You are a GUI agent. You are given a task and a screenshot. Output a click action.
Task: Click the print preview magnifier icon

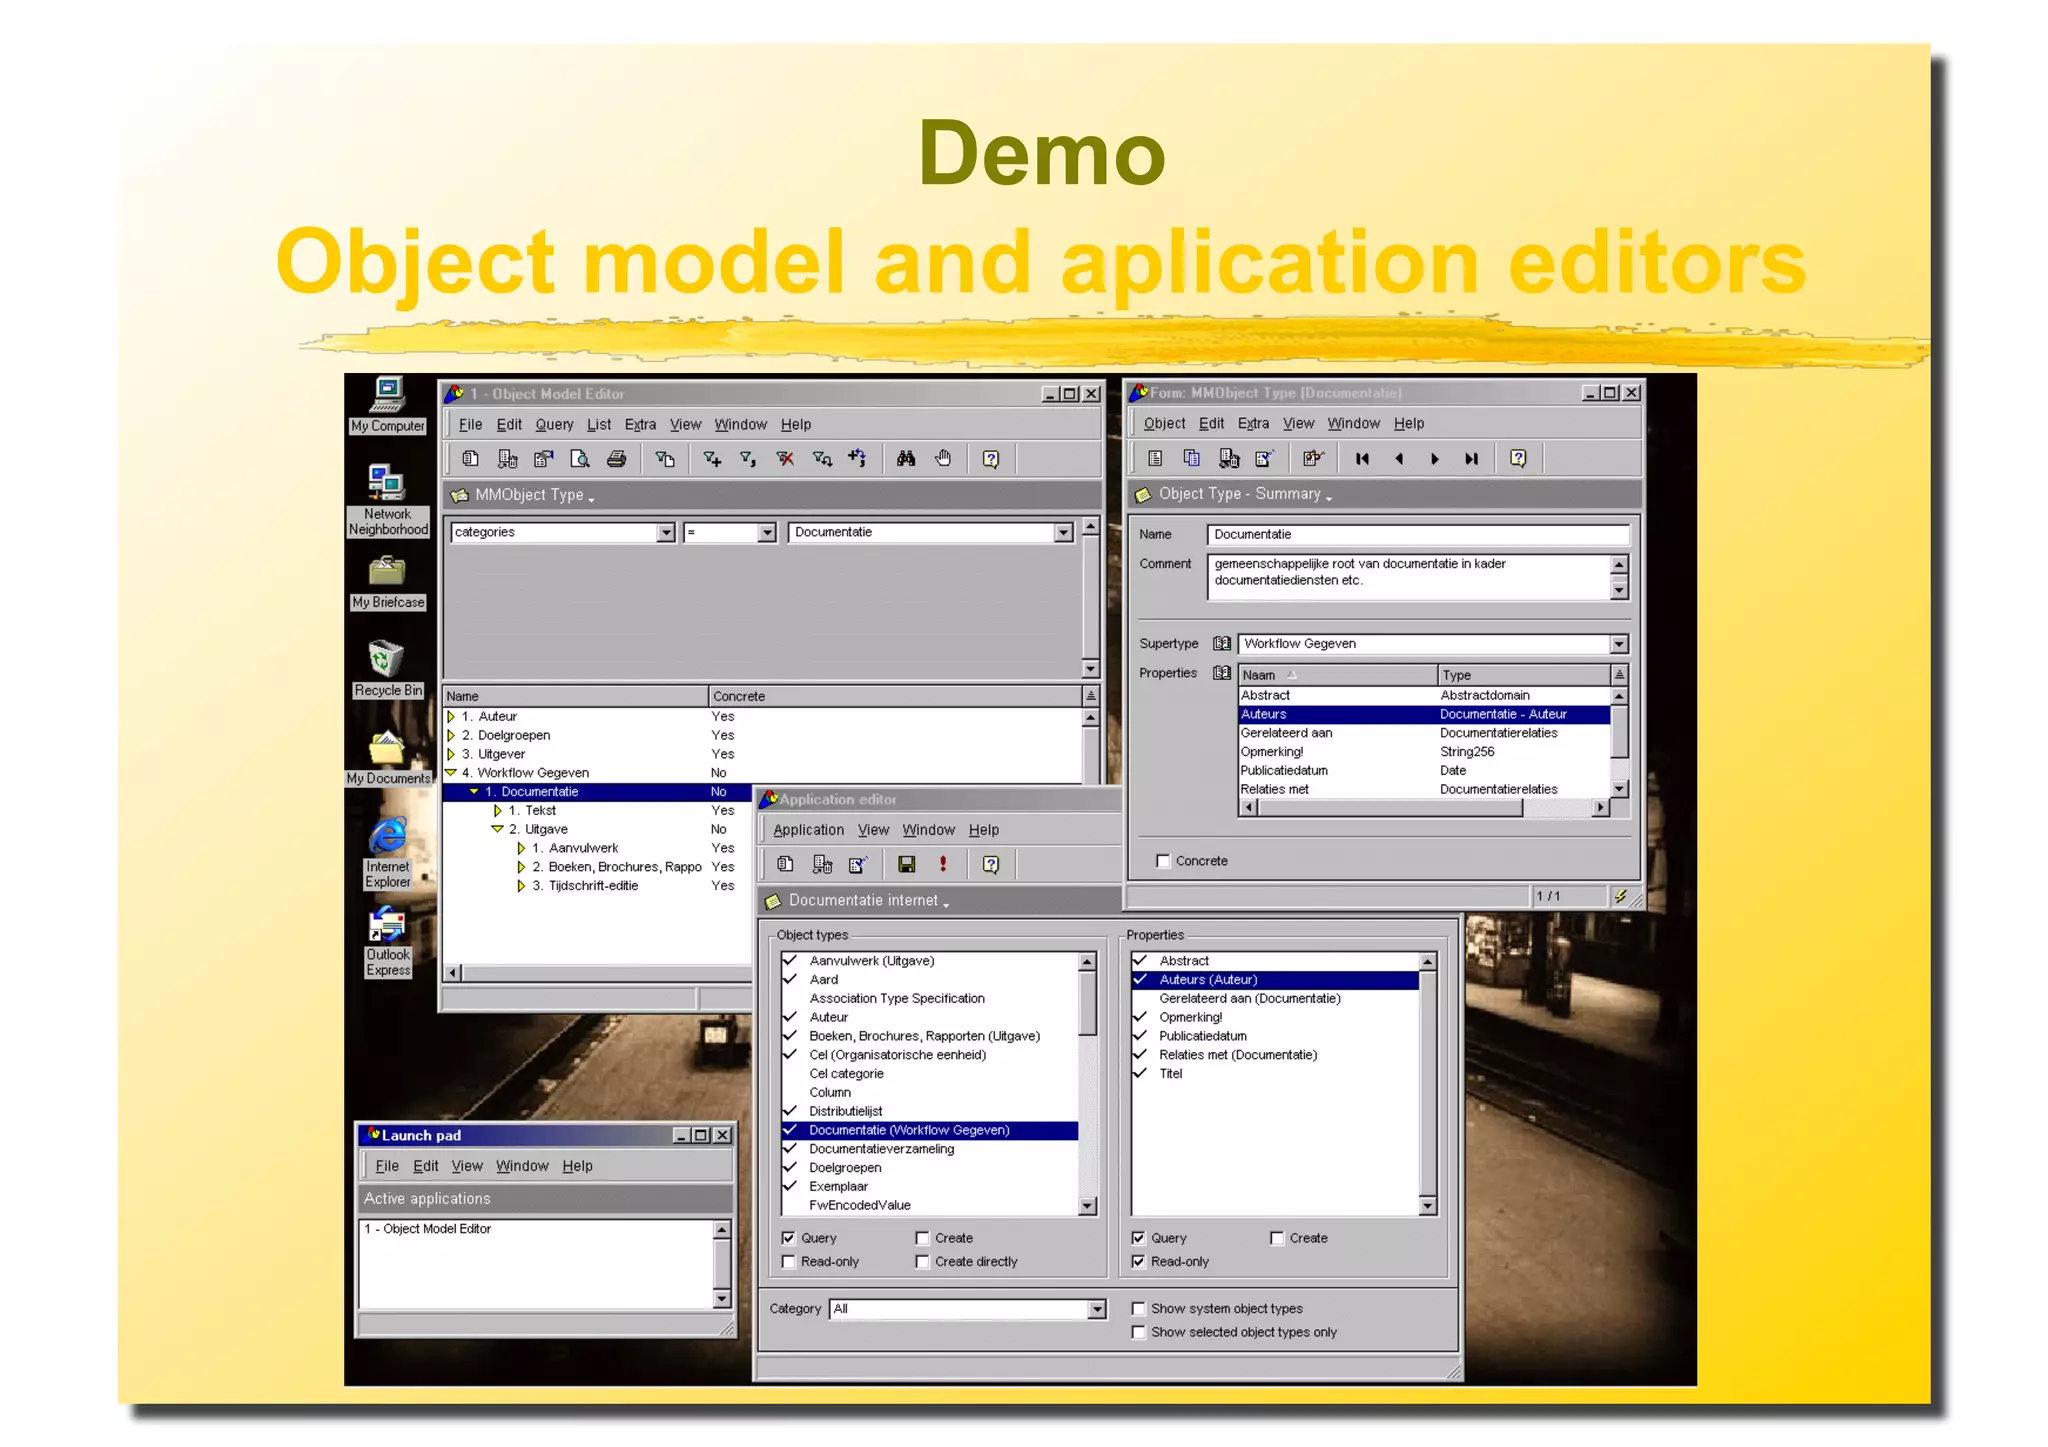click(580, 459)
